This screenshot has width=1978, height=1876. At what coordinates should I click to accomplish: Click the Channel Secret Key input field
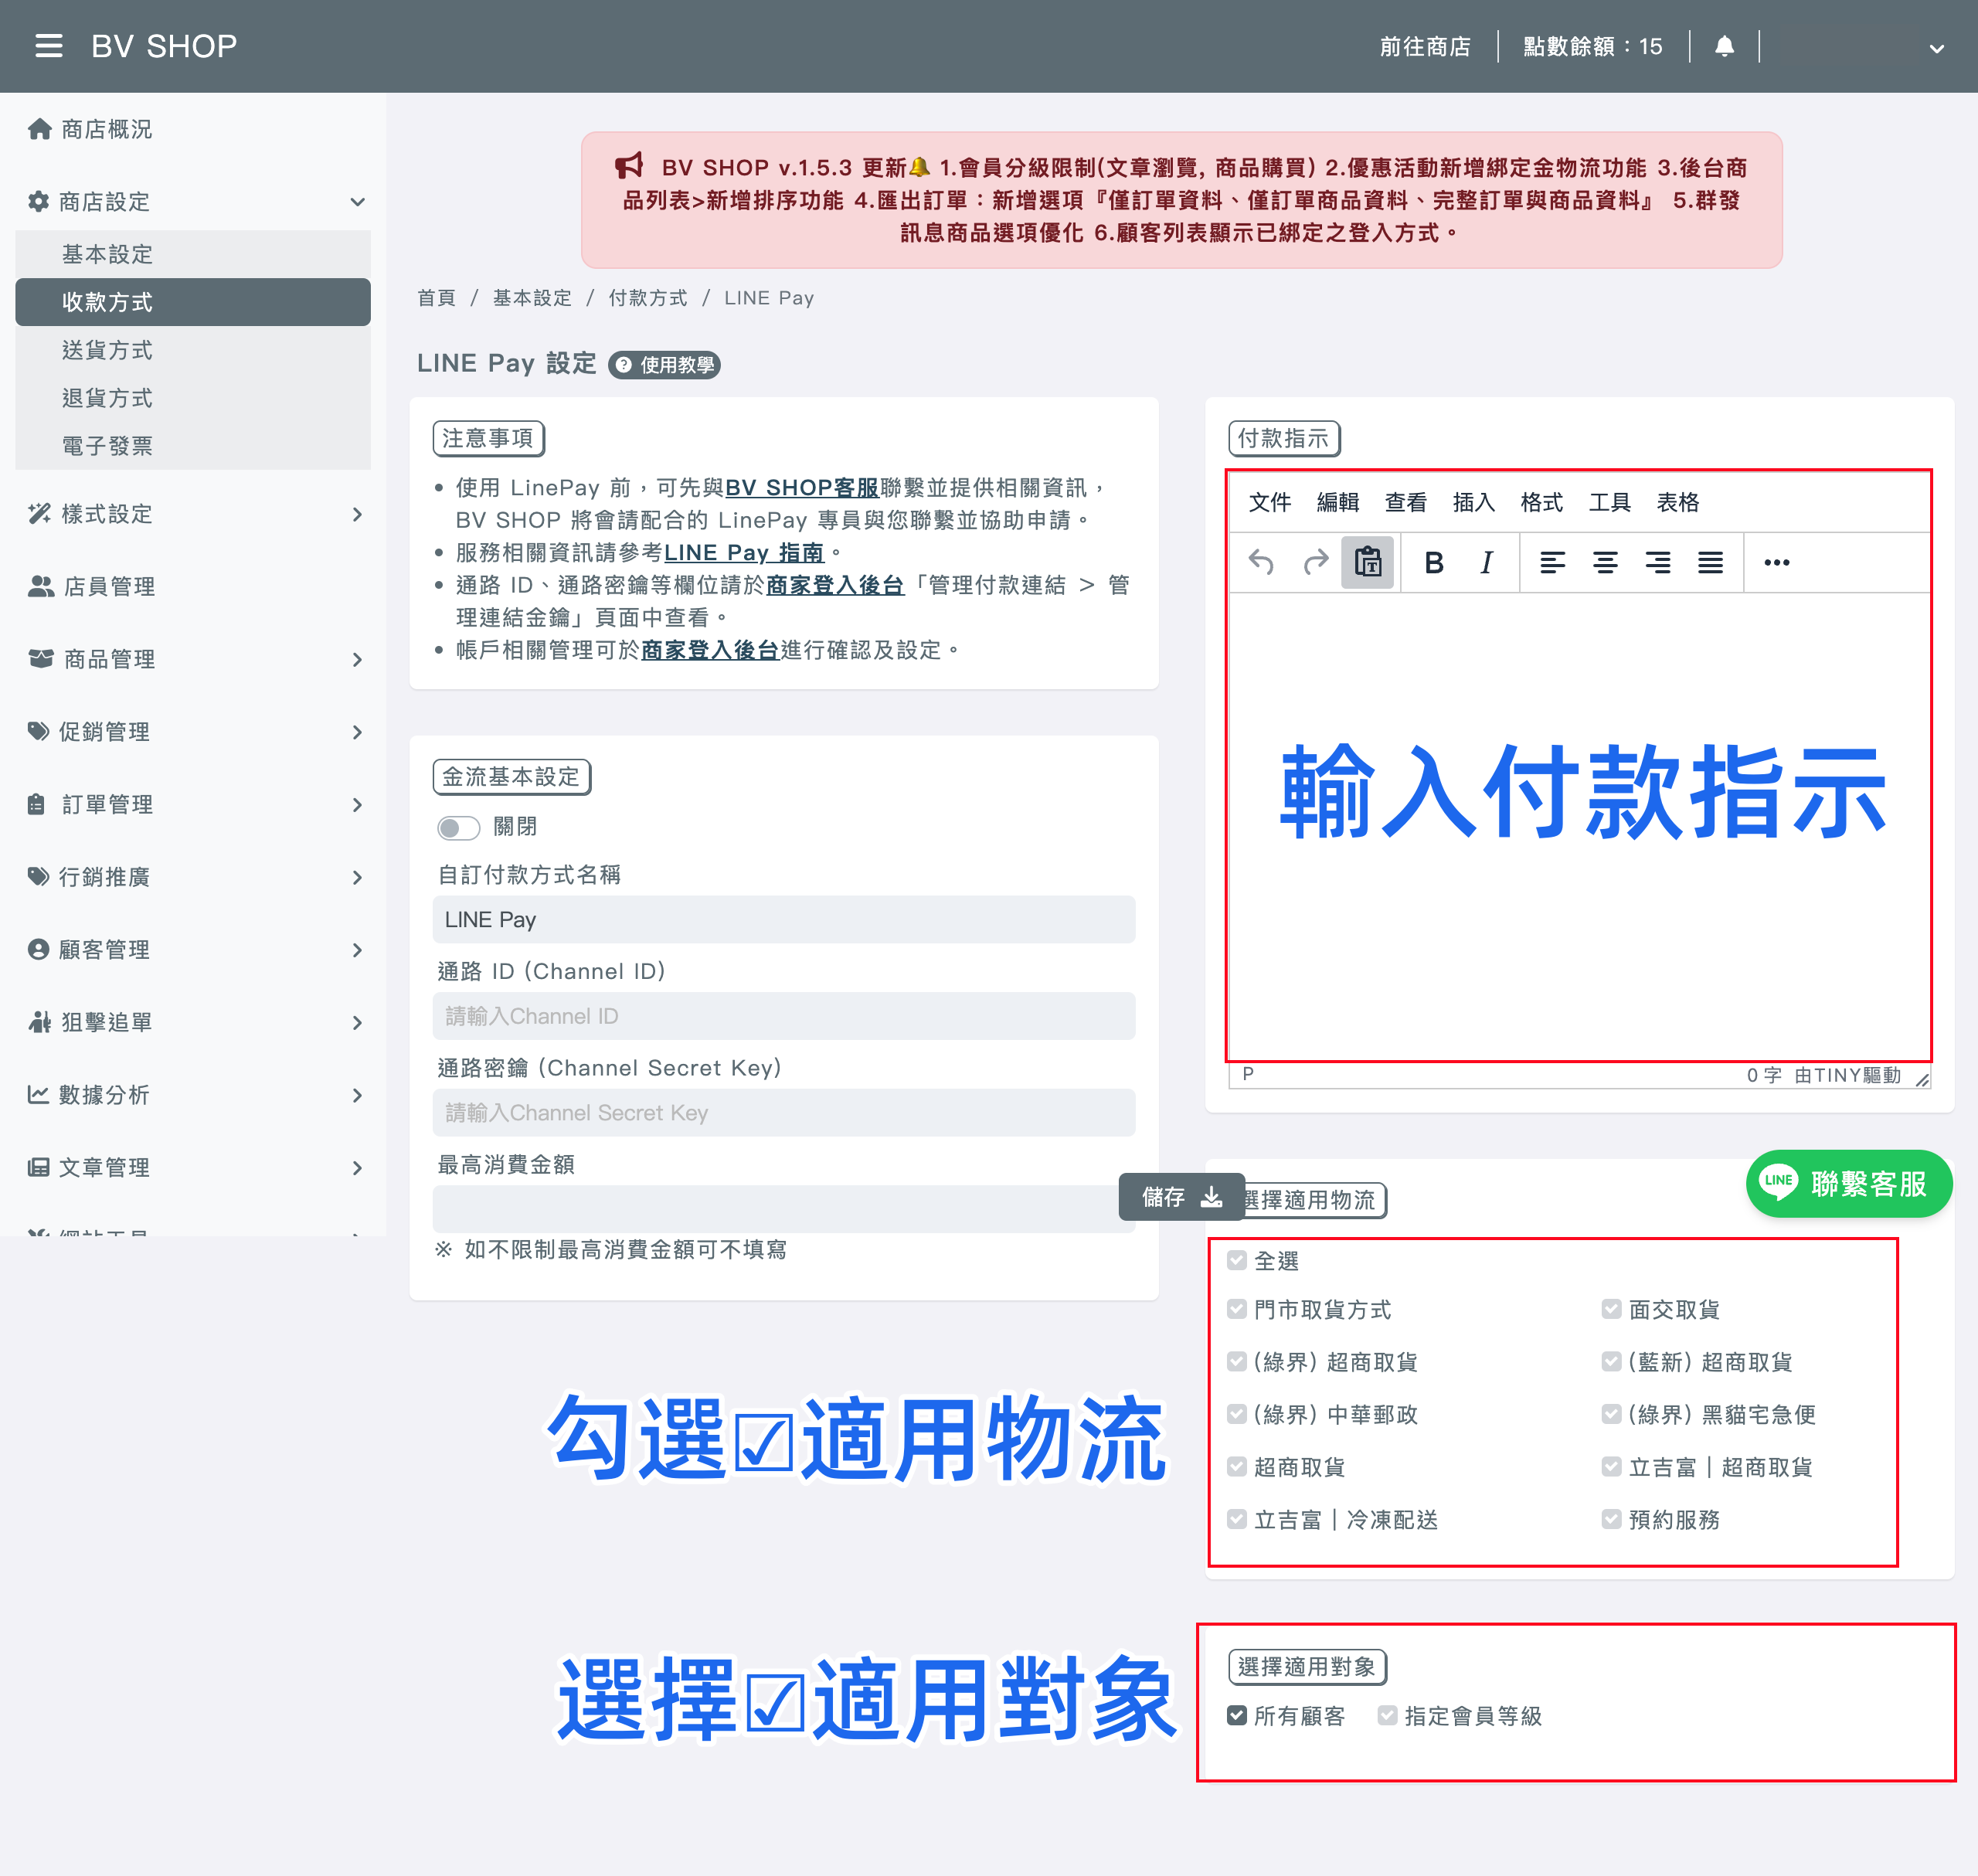784,1112
